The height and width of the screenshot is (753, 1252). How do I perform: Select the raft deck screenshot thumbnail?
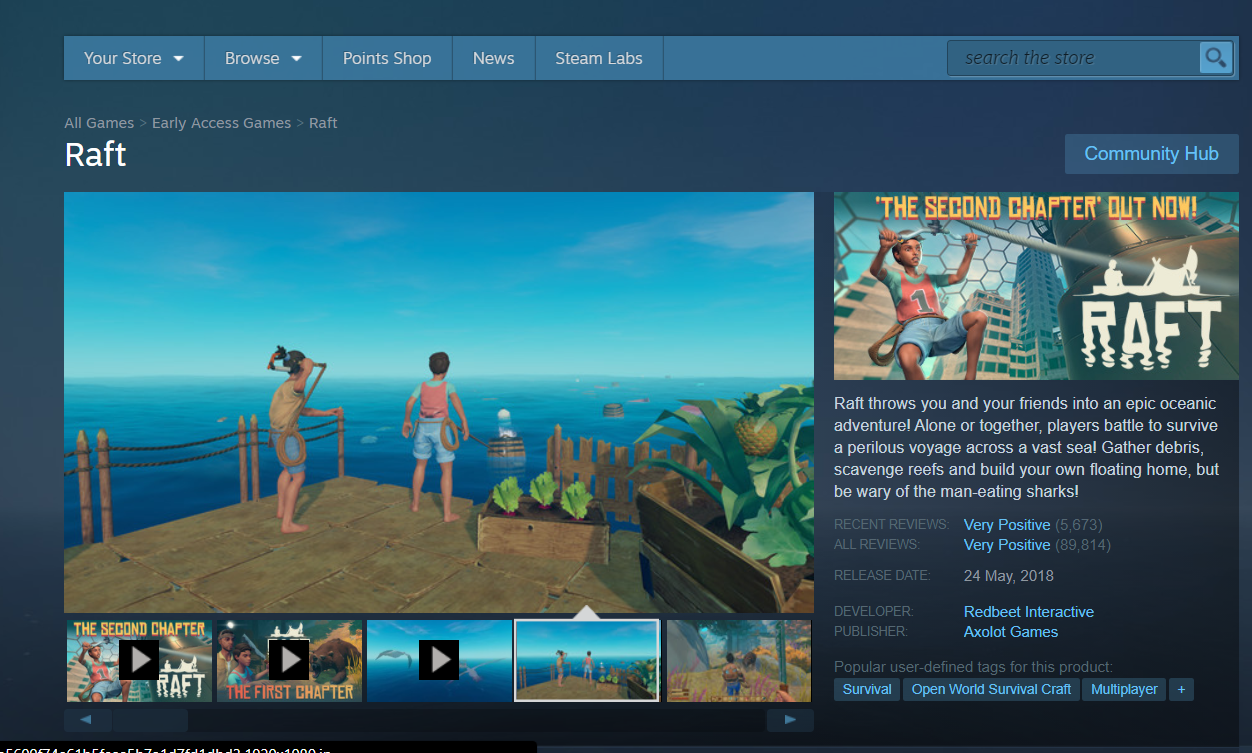587,660
